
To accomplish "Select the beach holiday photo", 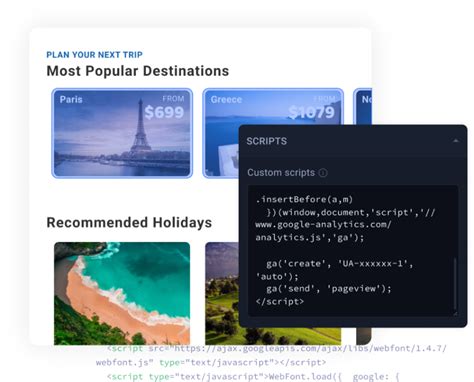I will tap(122, 293).
